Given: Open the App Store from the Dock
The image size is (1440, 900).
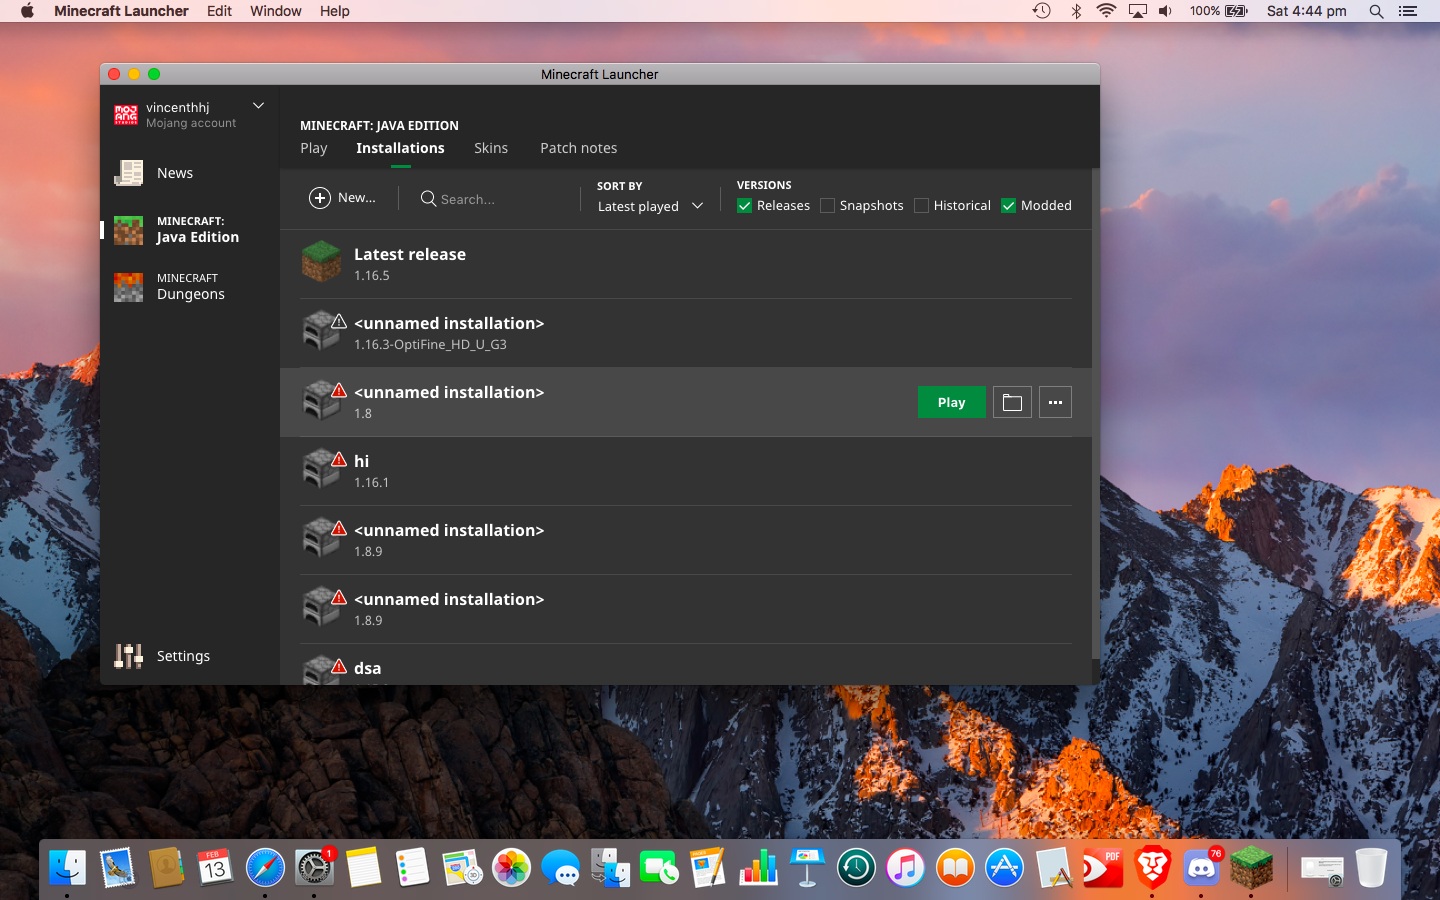Looking at the screenshot, I should 1004,867.
